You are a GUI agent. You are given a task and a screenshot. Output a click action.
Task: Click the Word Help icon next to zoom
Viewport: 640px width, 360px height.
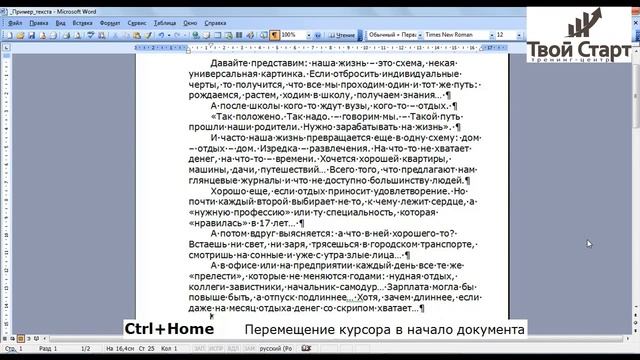point(318,36)
